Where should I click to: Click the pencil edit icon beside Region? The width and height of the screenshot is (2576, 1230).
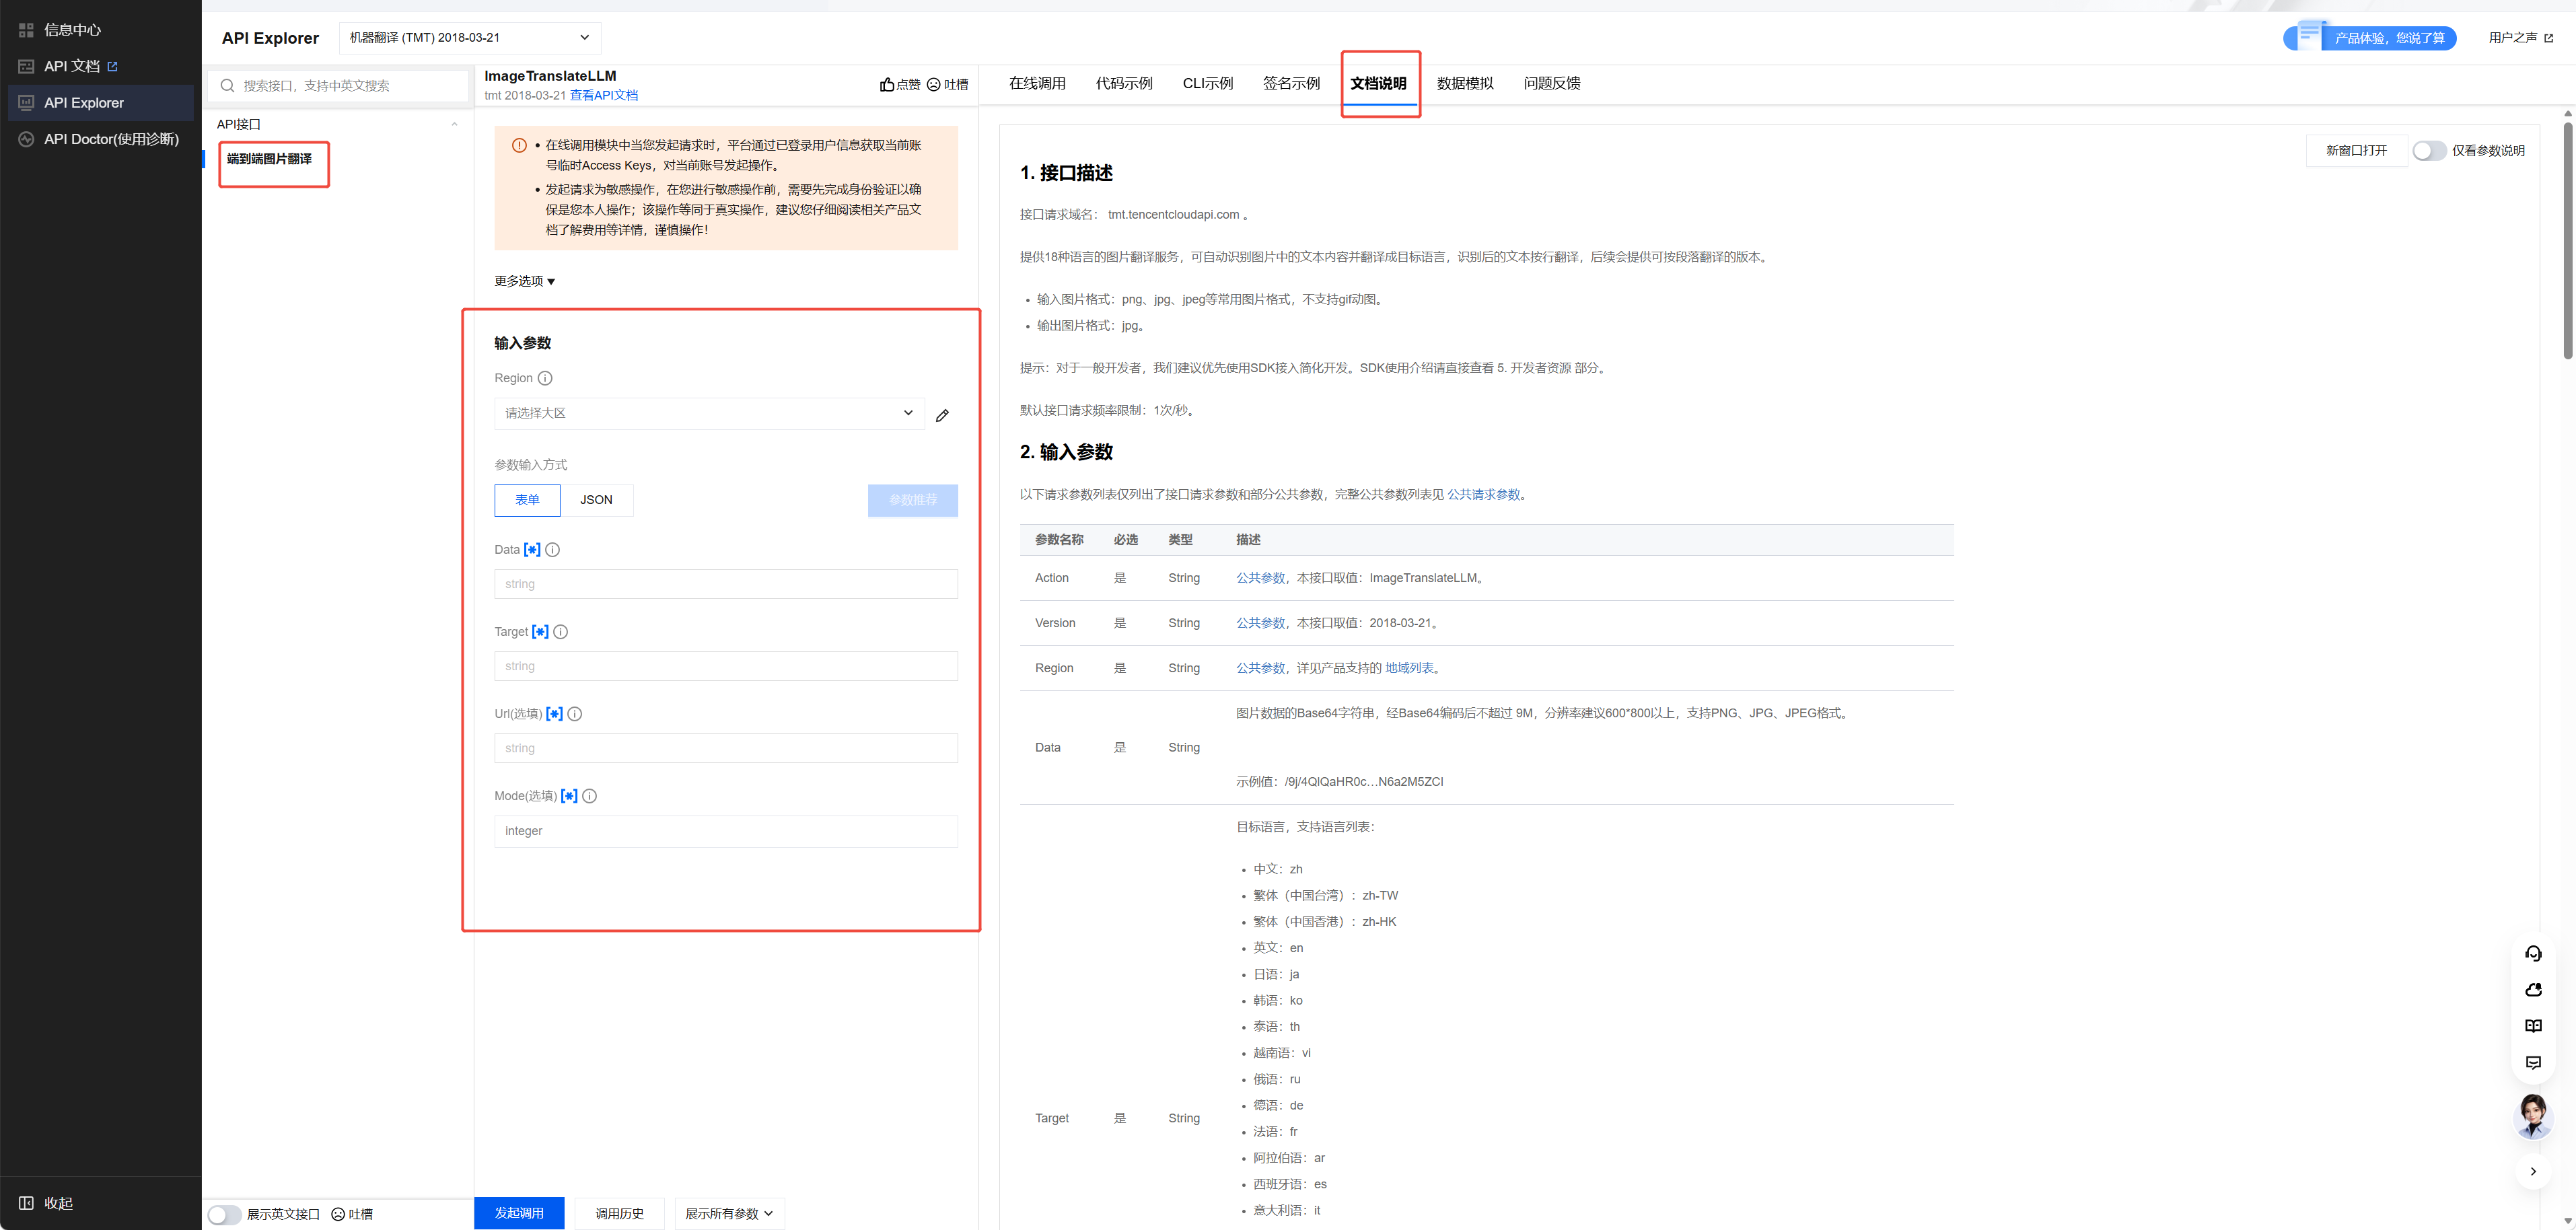[x=942, y=415]
